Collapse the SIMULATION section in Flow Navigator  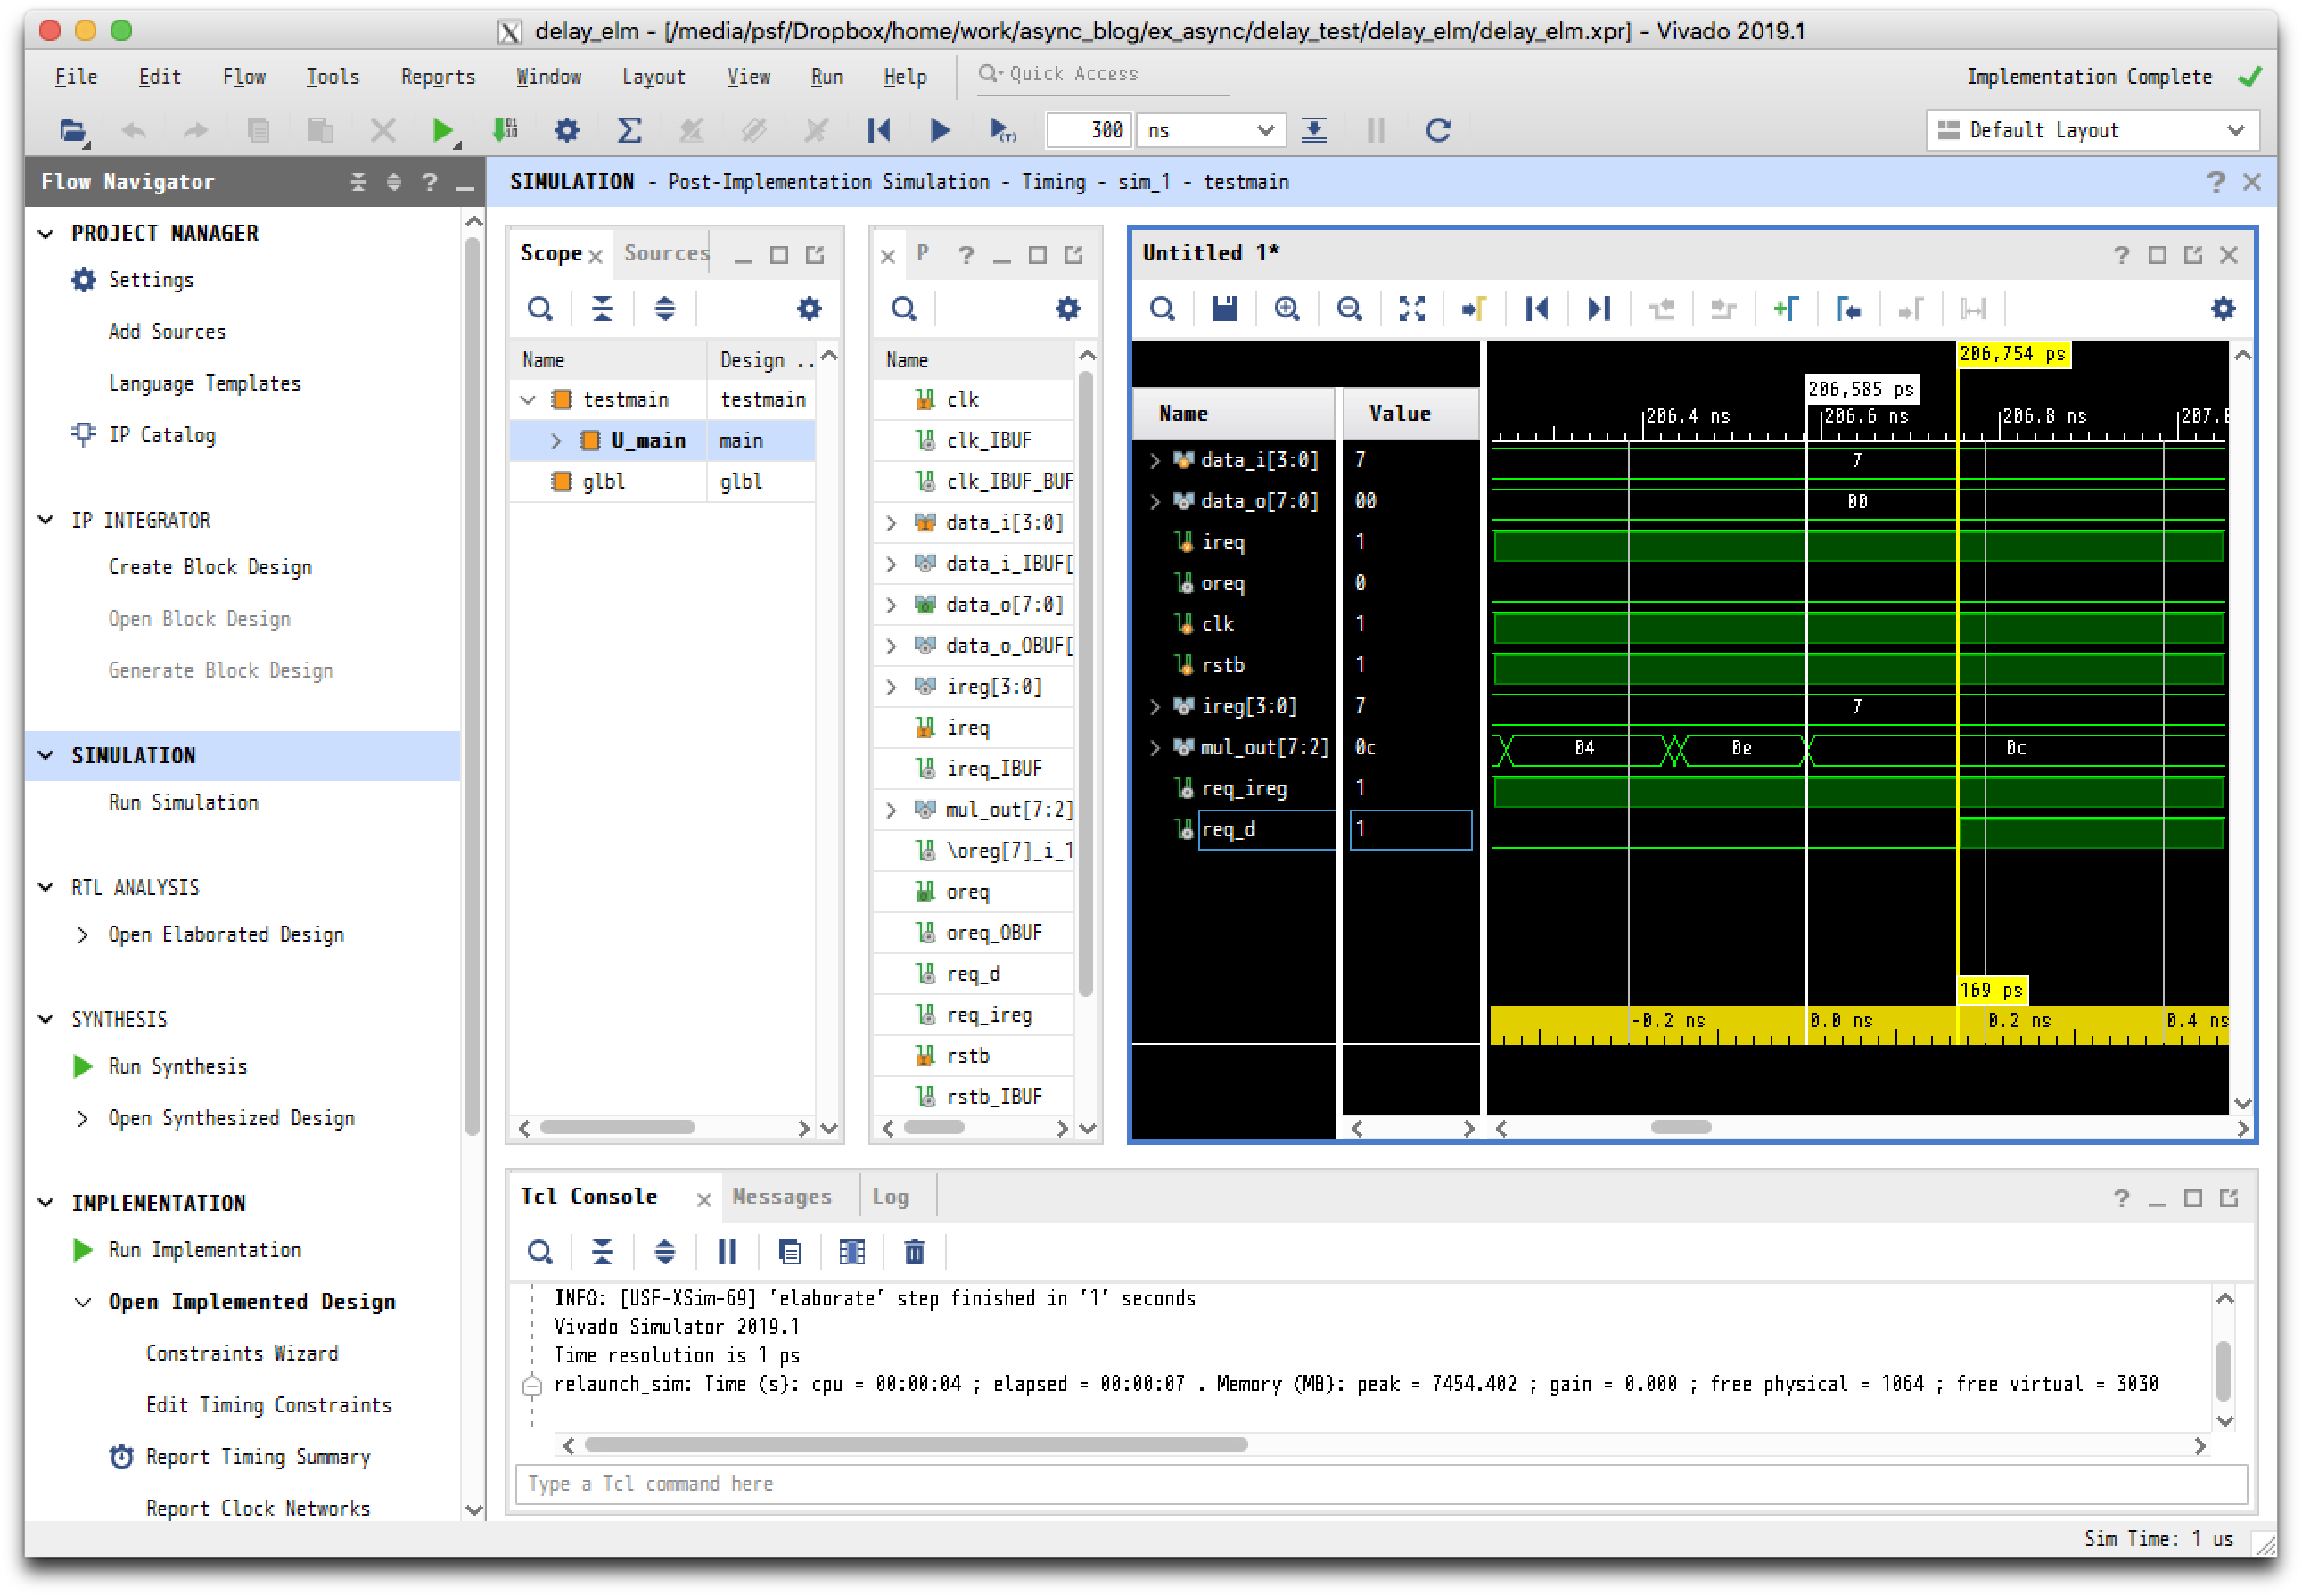coord(46,756)
